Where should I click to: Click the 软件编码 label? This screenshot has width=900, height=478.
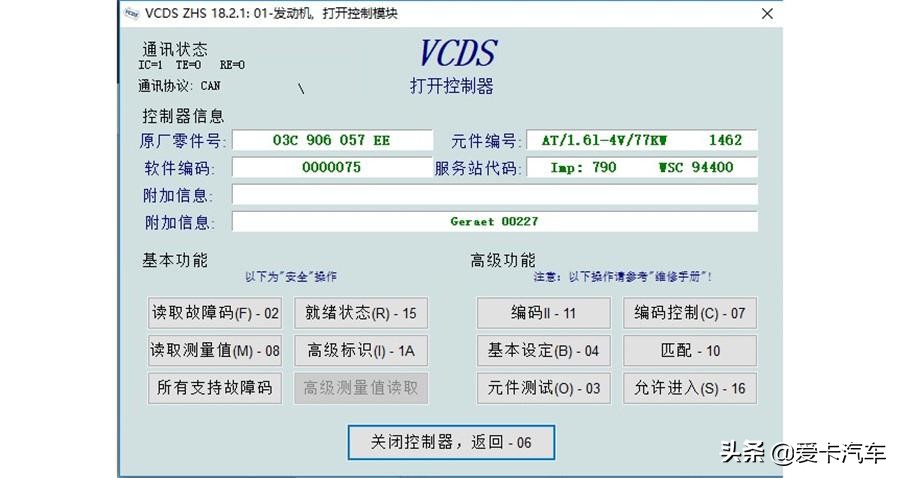pos(180,168)
